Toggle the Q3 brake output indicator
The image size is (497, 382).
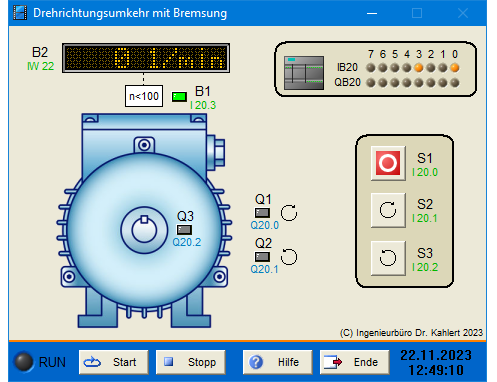184,230
